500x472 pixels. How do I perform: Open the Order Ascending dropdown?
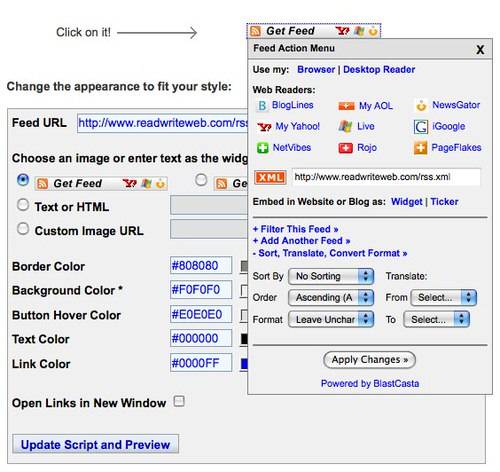[x=331, y=297]
